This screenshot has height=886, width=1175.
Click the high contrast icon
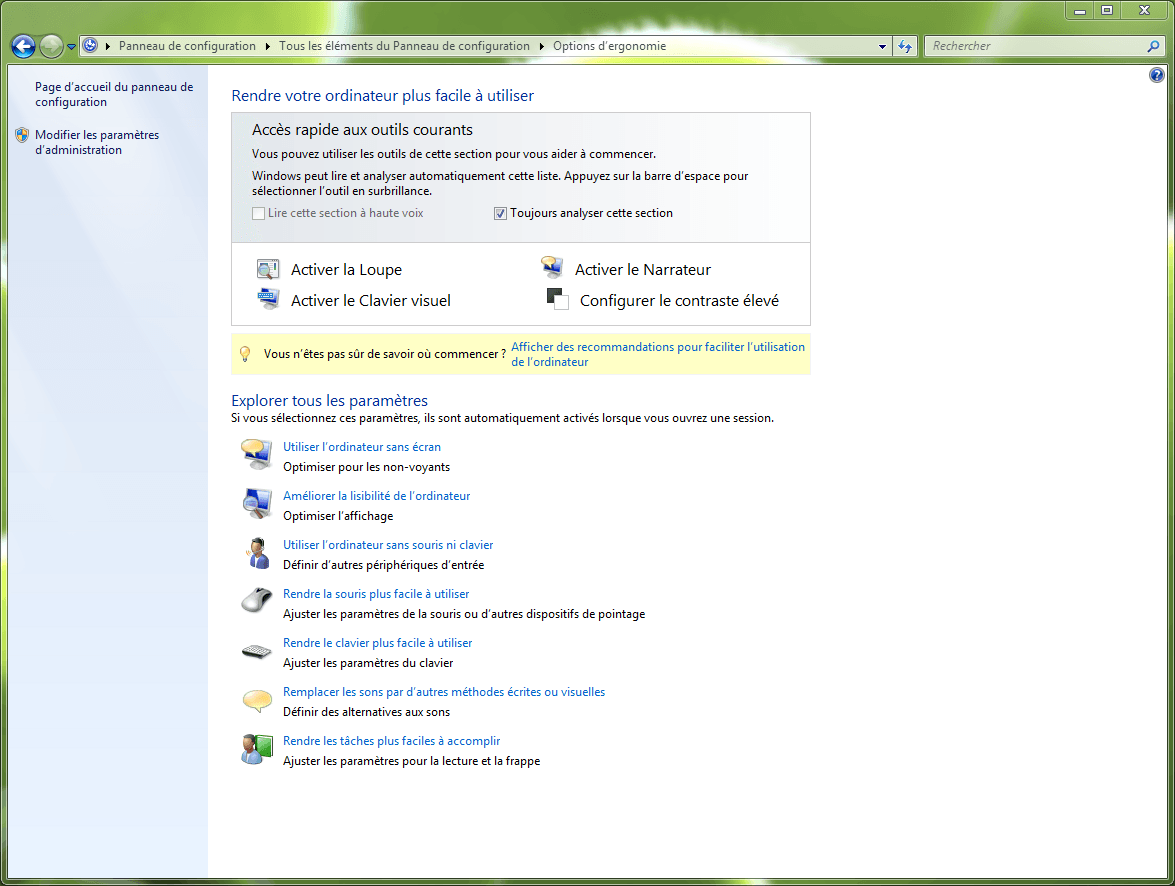(x=558, y=298)
